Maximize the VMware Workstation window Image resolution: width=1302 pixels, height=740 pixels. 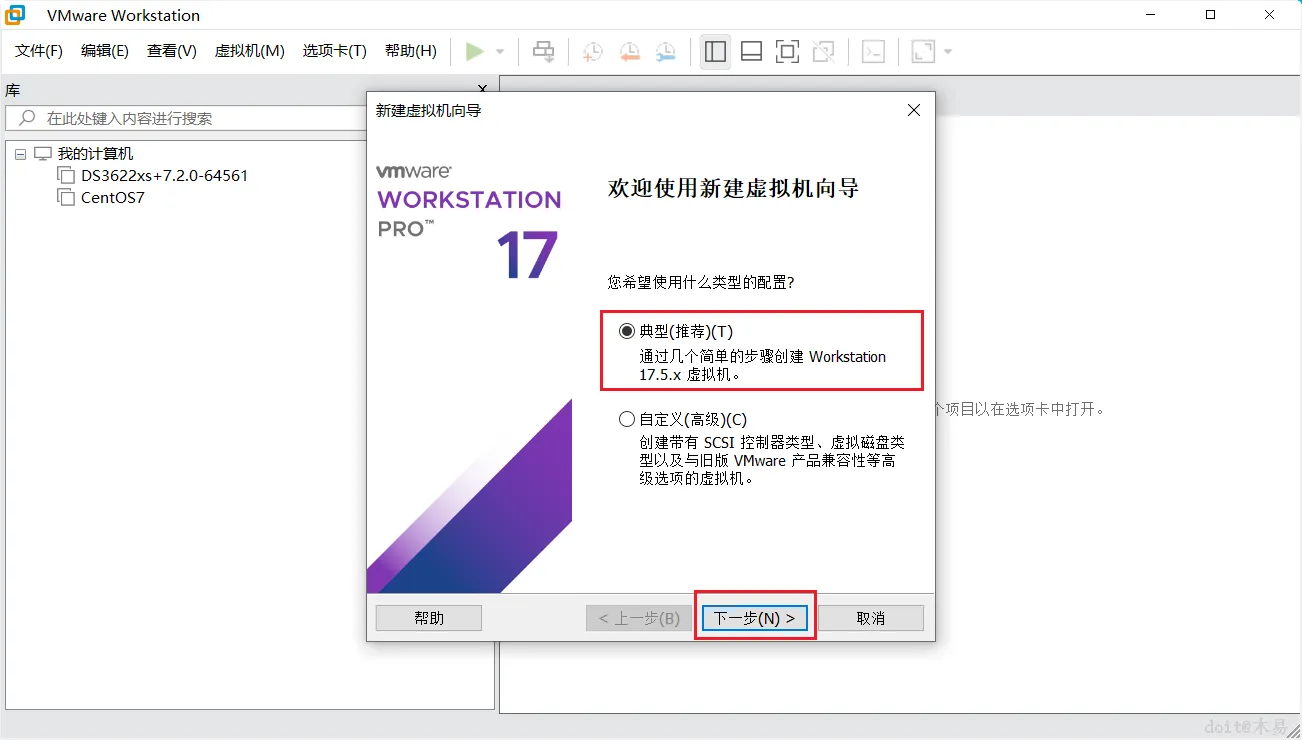1211,15
